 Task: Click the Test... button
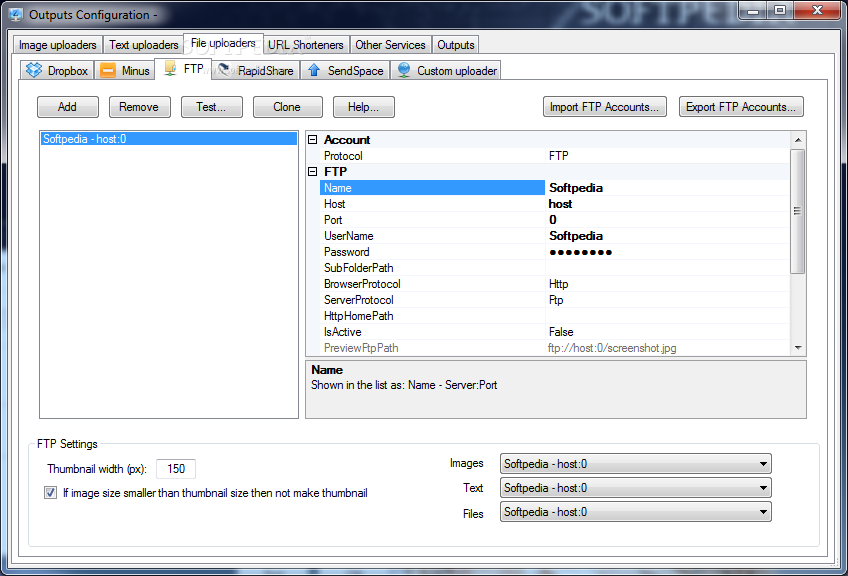point(211,107)
